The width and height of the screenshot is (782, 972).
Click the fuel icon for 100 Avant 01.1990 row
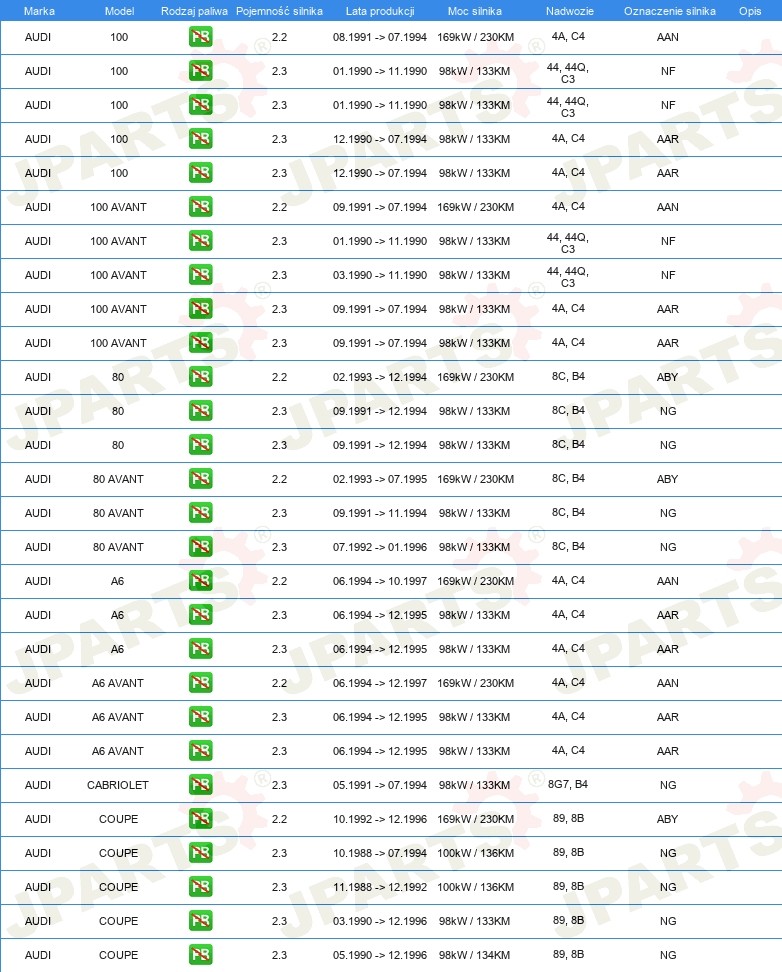click(x=200, y=241)
